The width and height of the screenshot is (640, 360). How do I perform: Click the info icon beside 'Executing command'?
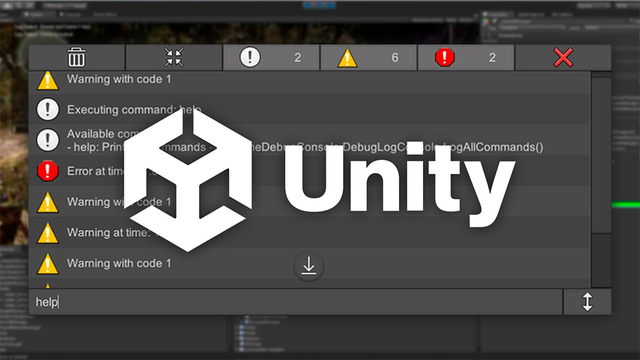[x=48, y=109]
